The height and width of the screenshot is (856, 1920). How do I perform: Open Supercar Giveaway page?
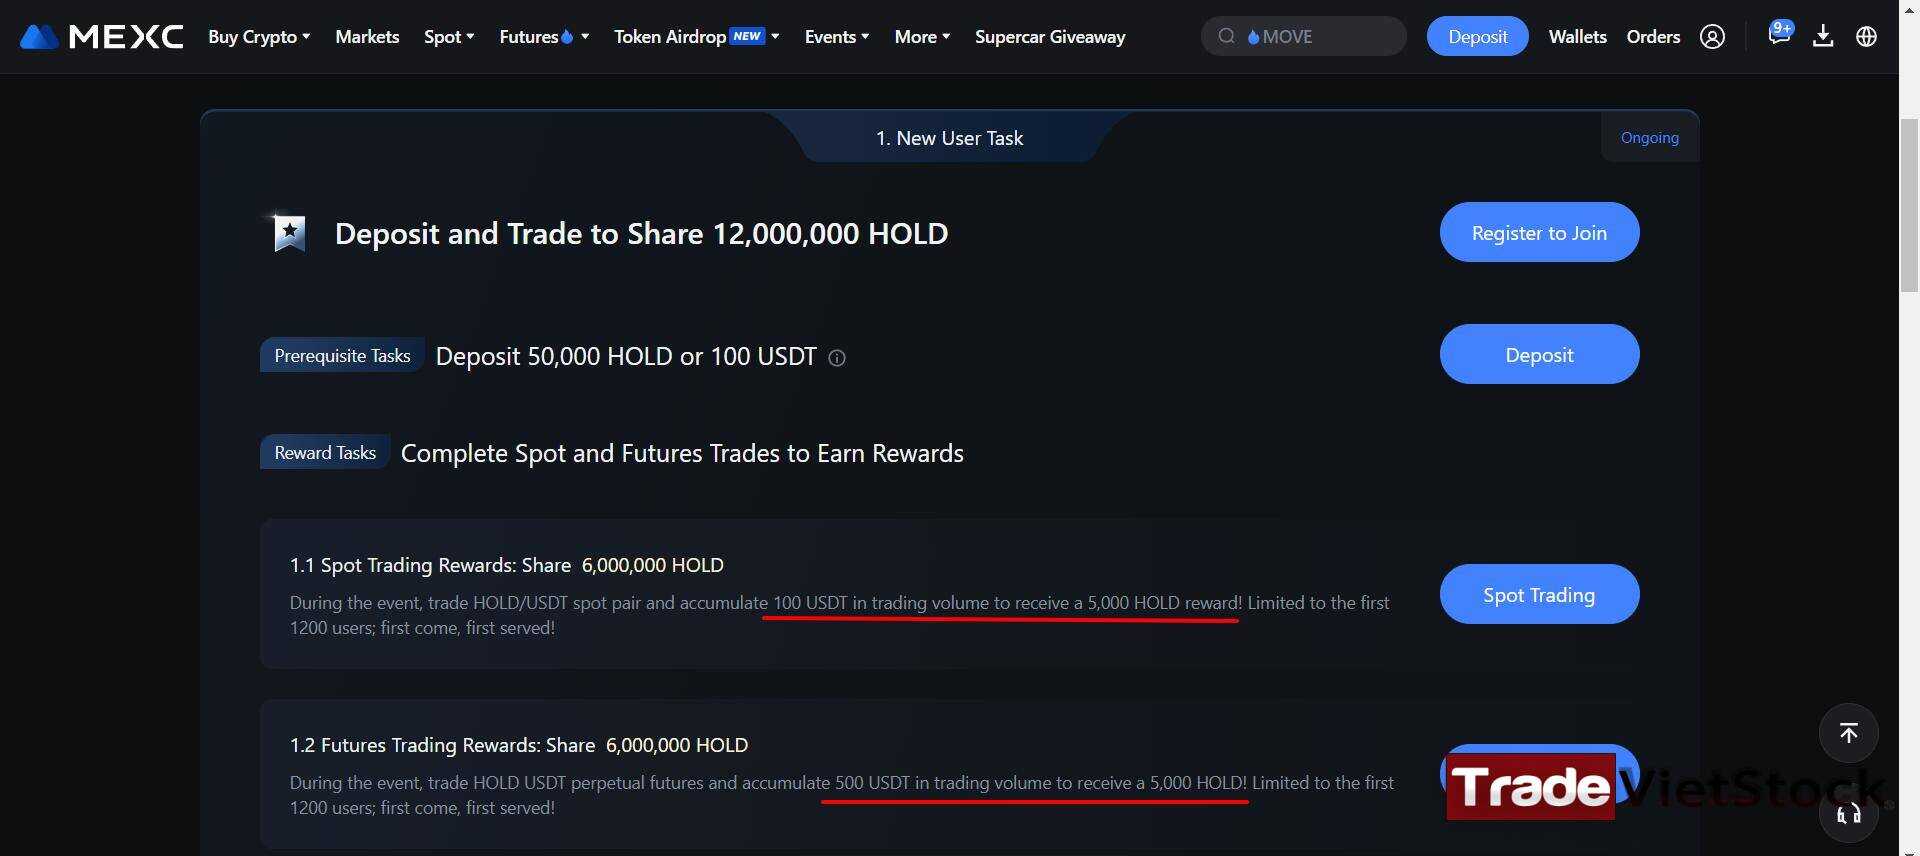click(x=1050, y=37)
